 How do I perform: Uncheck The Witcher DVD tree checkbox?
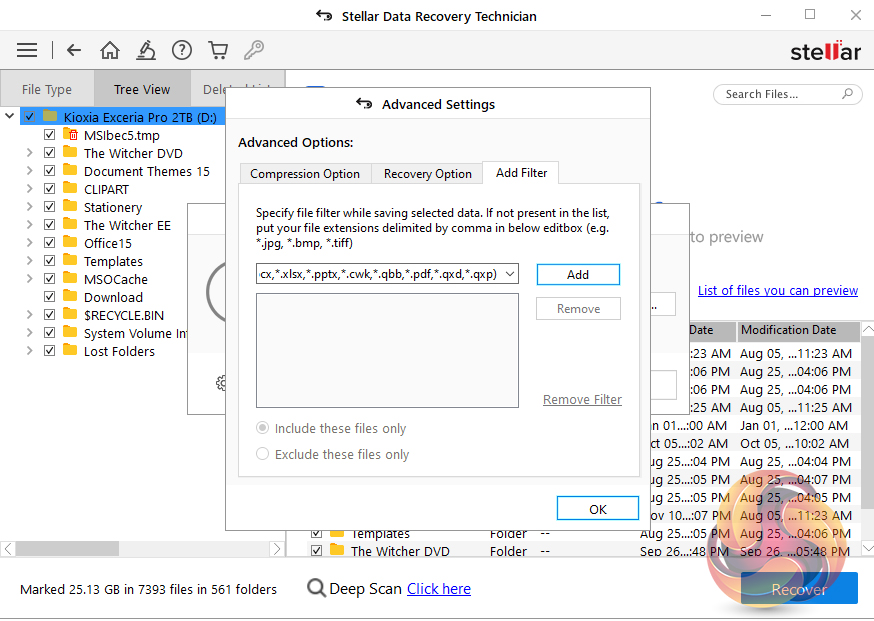pos(50,153)
